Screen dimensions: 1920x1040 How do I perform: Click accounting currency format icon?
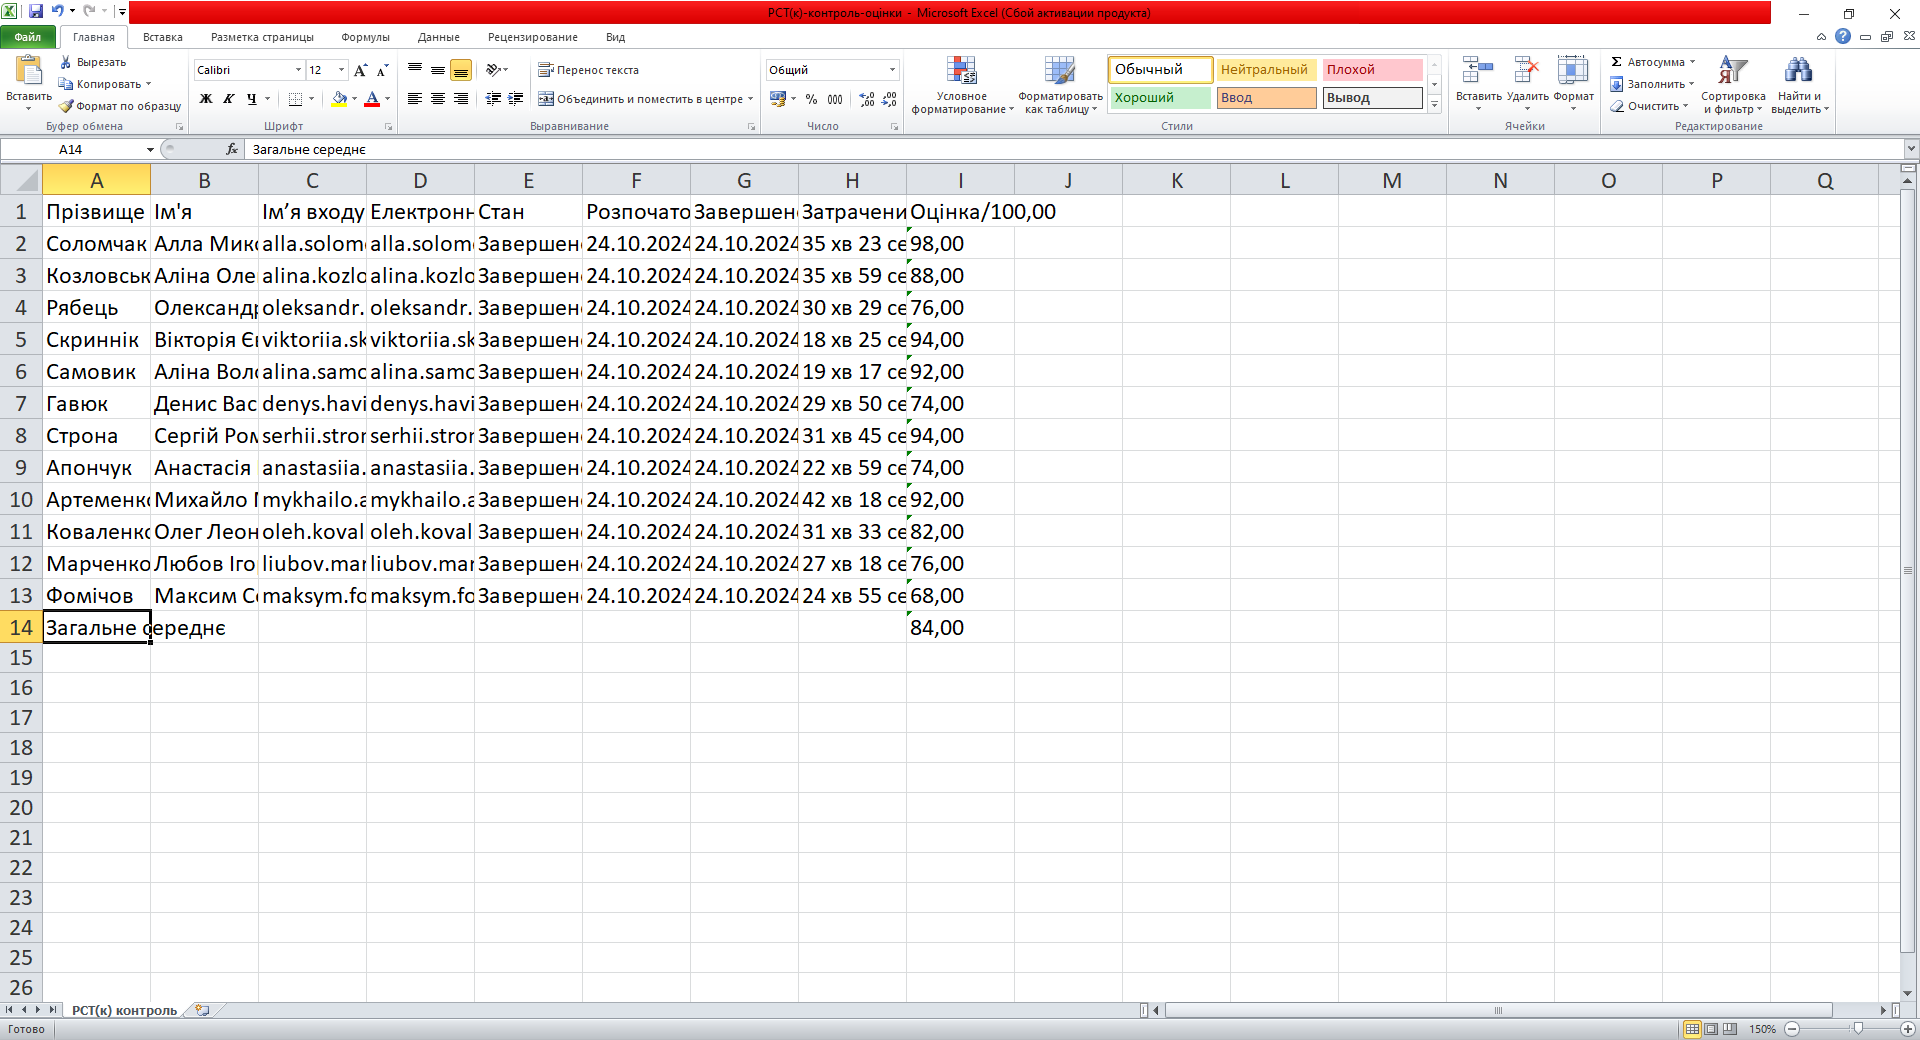tap(778, 99)
